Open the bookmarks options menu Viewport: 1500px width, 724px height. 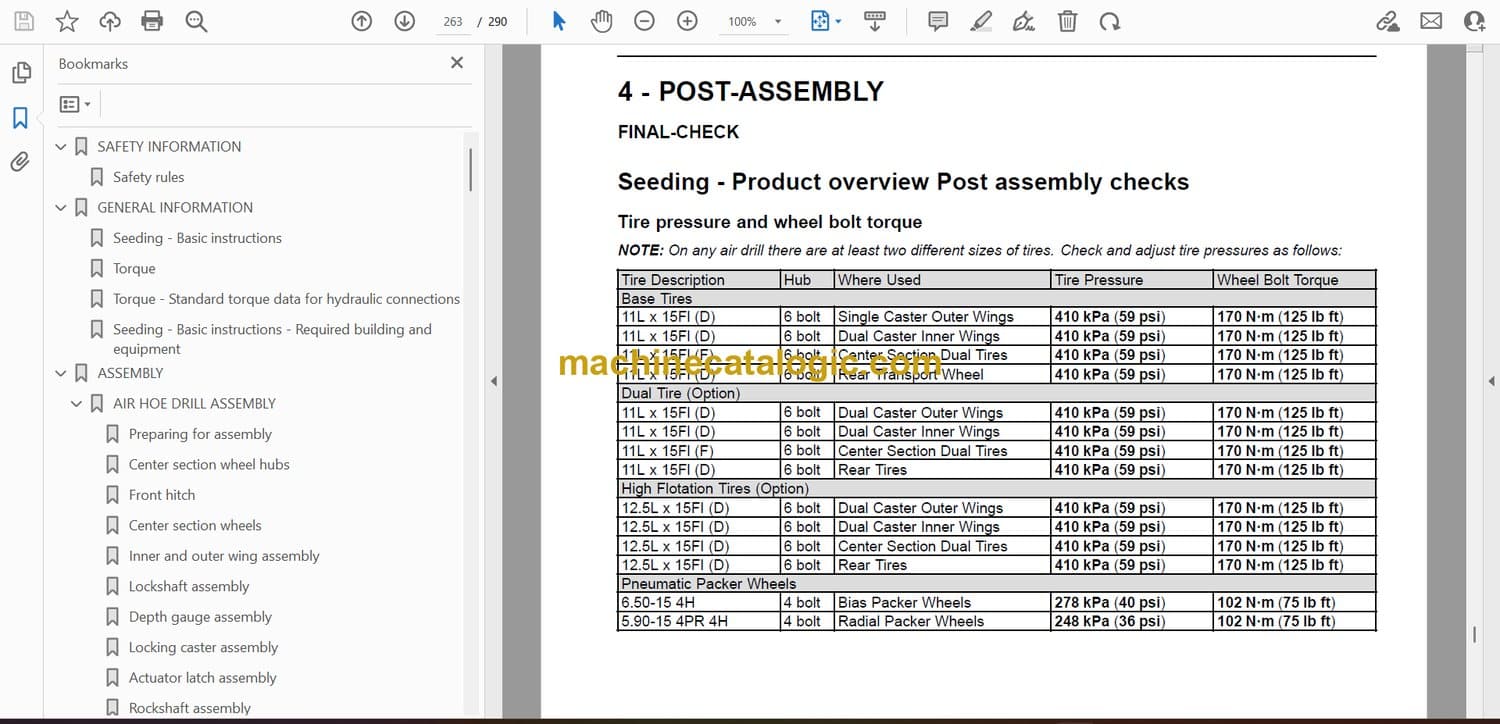pos(75,104)
